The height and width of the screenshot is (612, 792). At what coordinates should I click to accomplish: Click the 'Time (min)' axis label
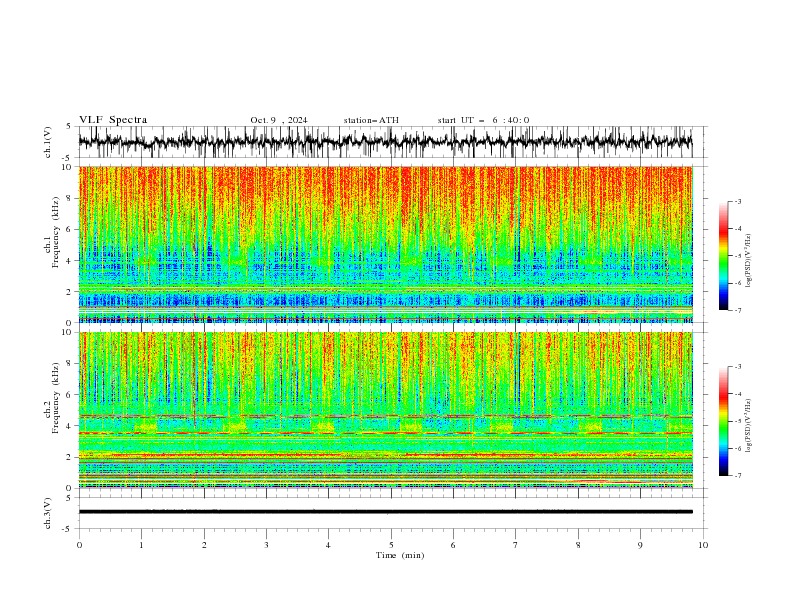(400, 555)
